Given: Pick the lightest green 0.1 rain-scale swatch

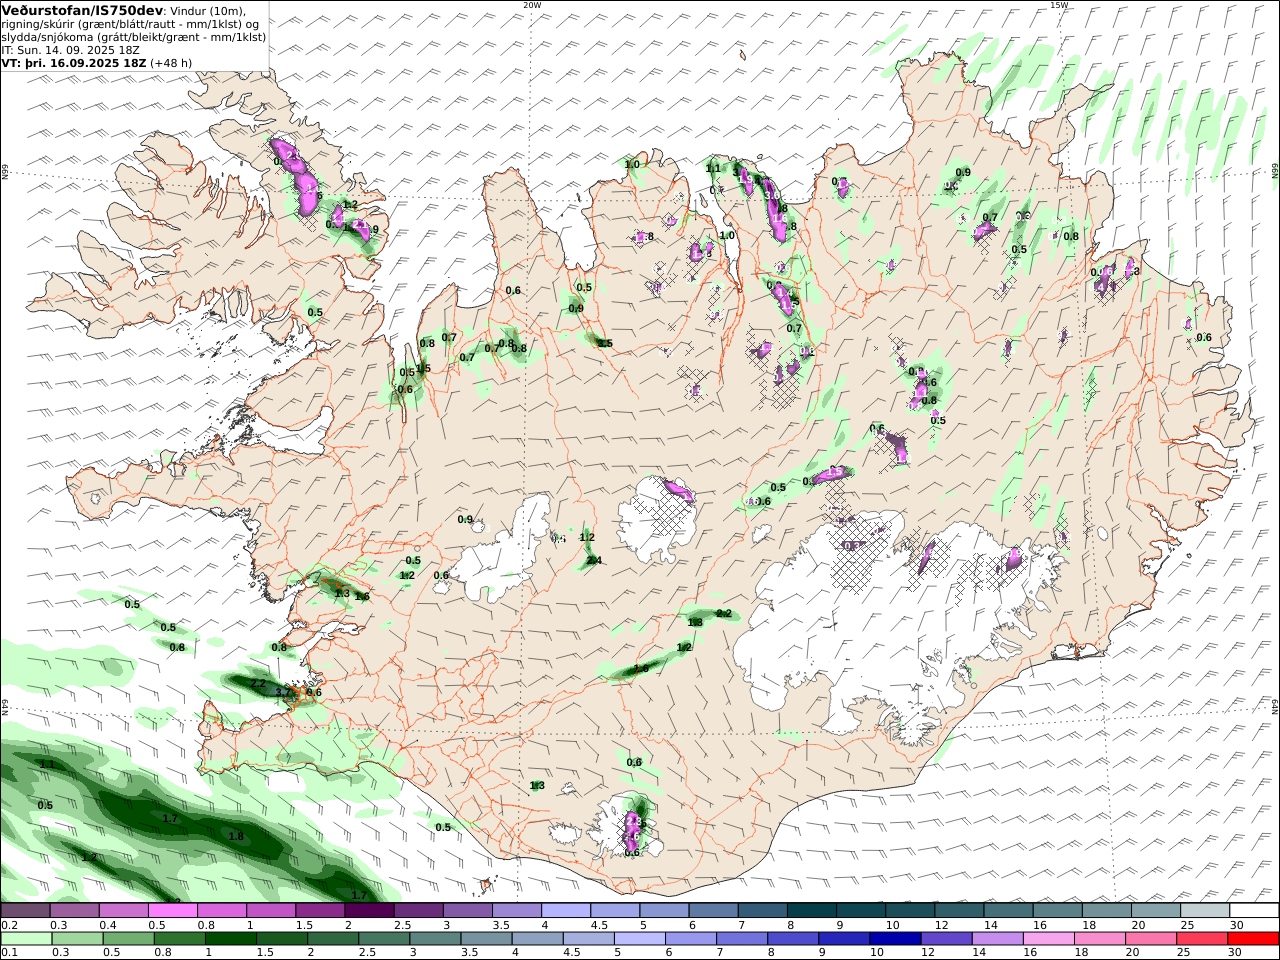Looking at the screenshot, I should 26,939.
